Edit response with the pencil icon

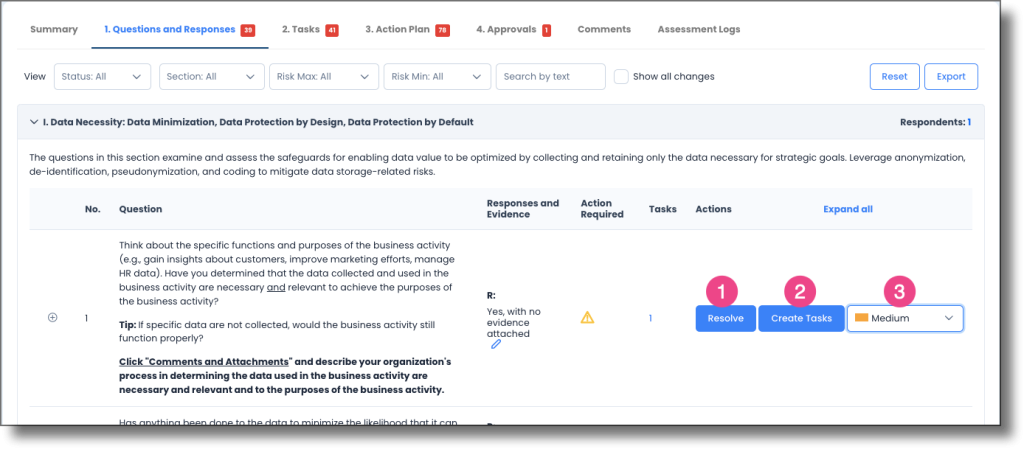496,344
